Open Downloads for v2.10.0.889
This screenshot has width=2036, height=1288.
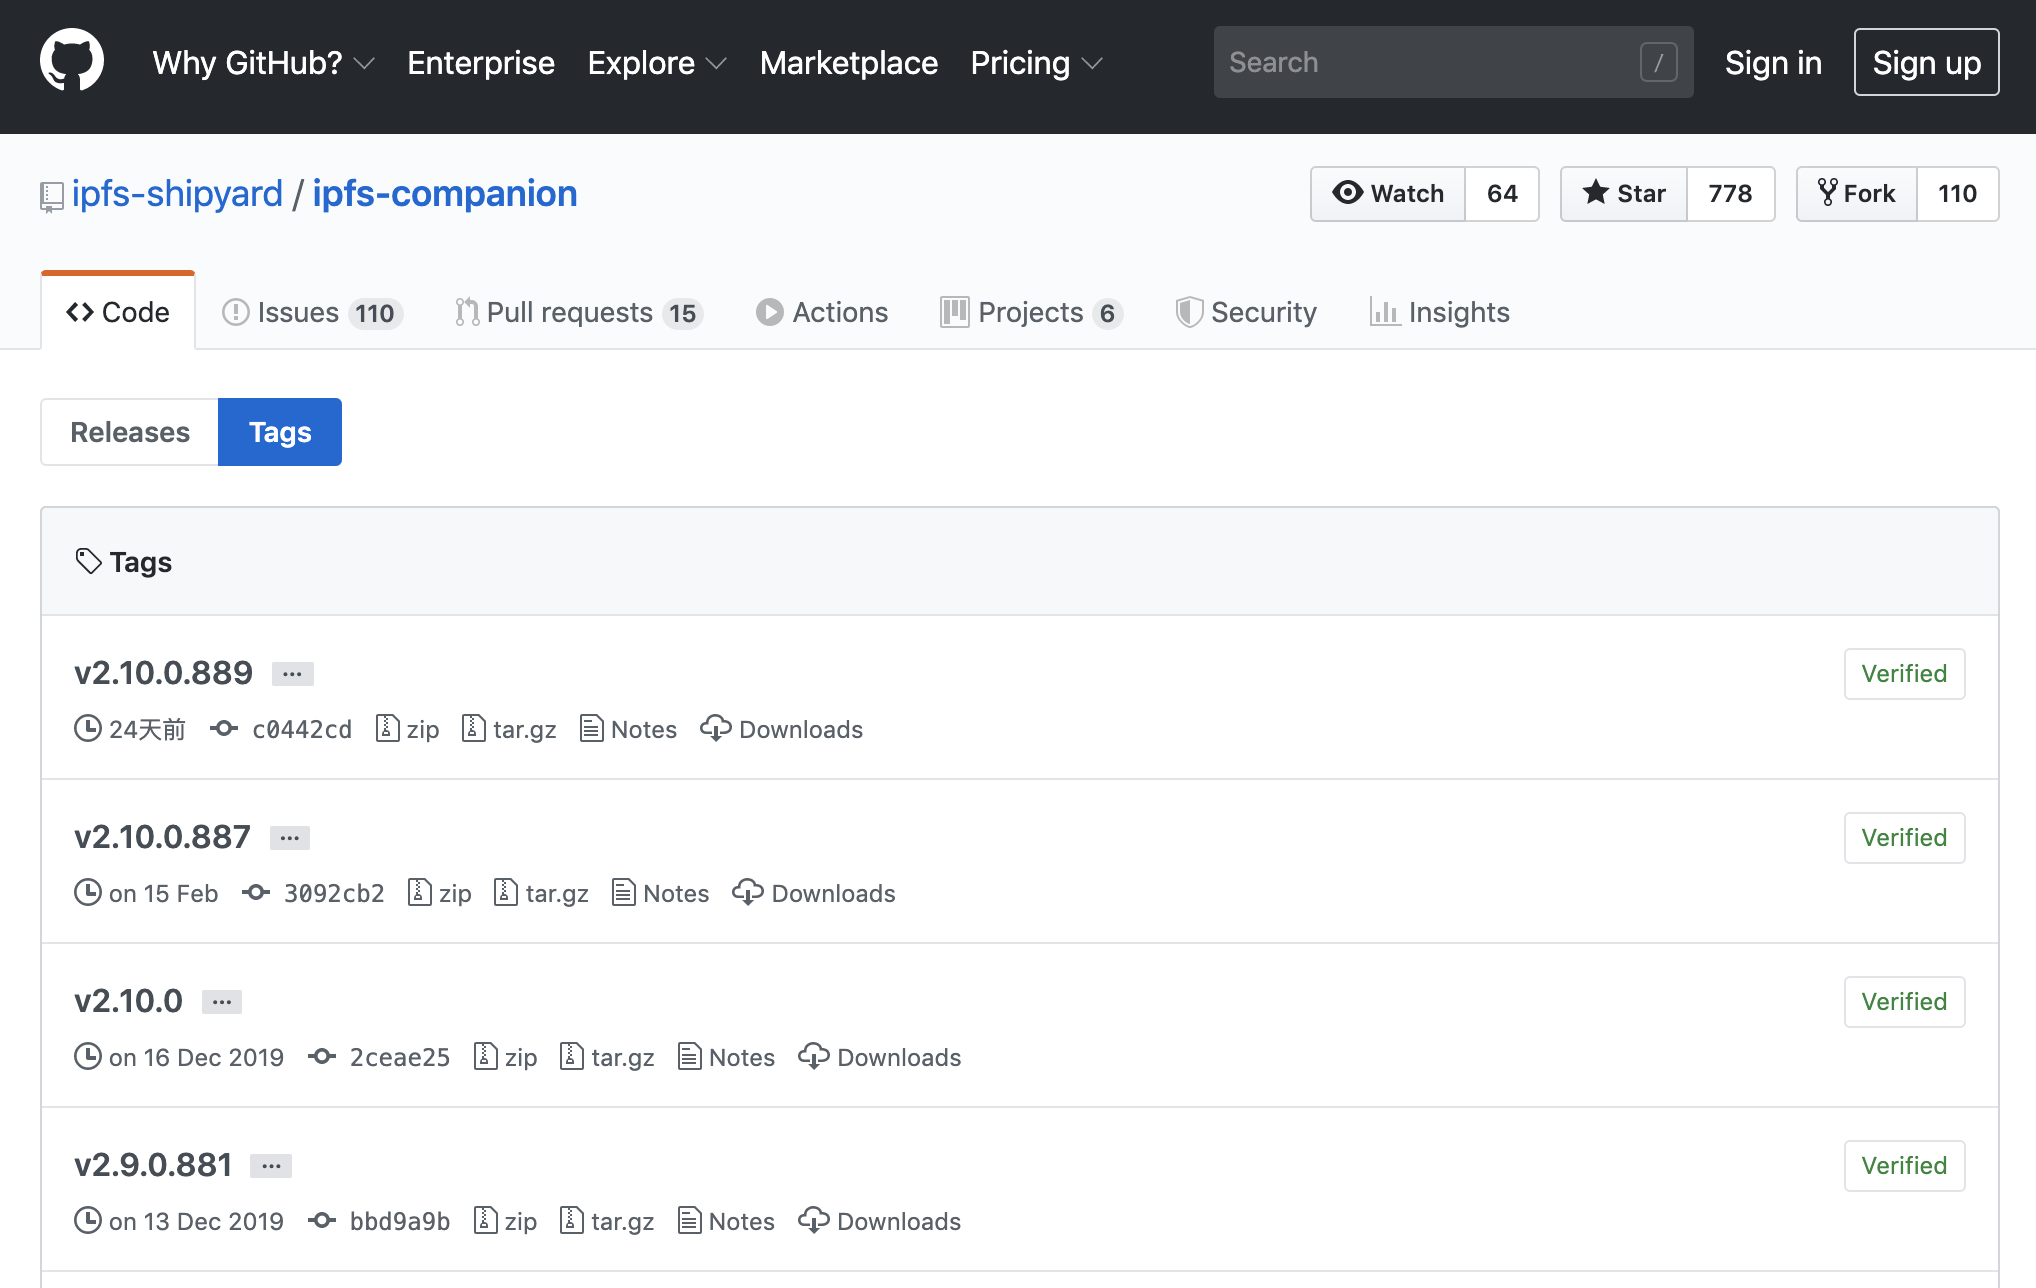[782, 729]
